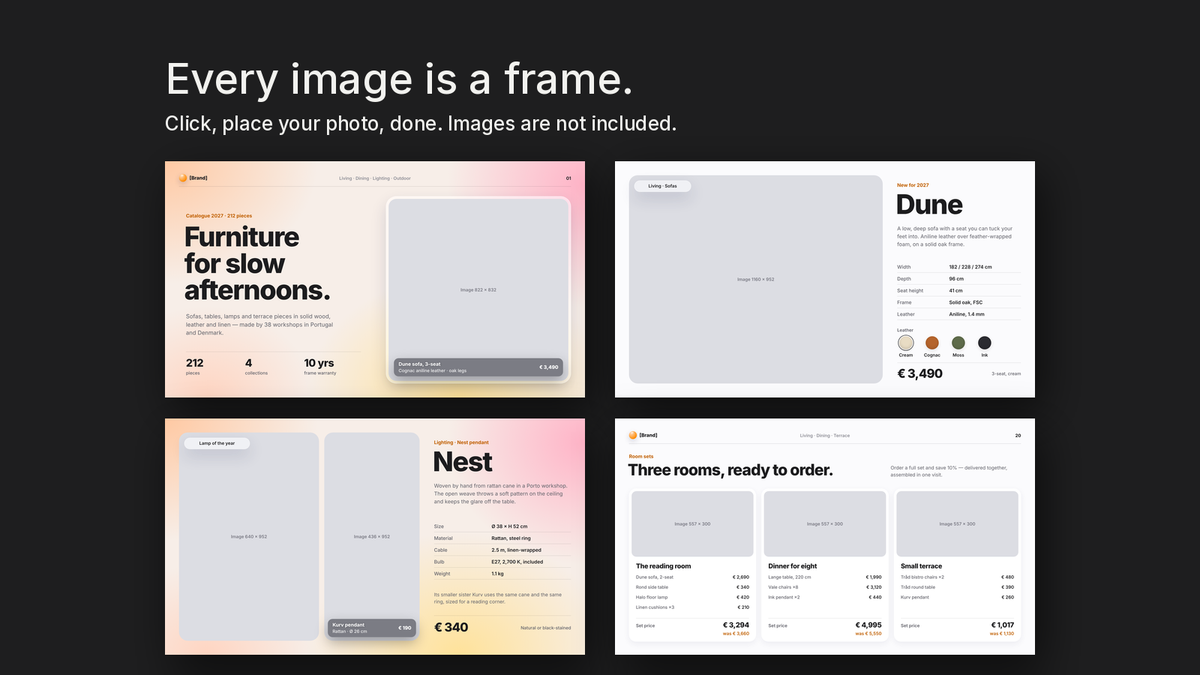Click the 'Dune' product title
Viewport: 1200px width, 675px height.
tap(930, 205)
